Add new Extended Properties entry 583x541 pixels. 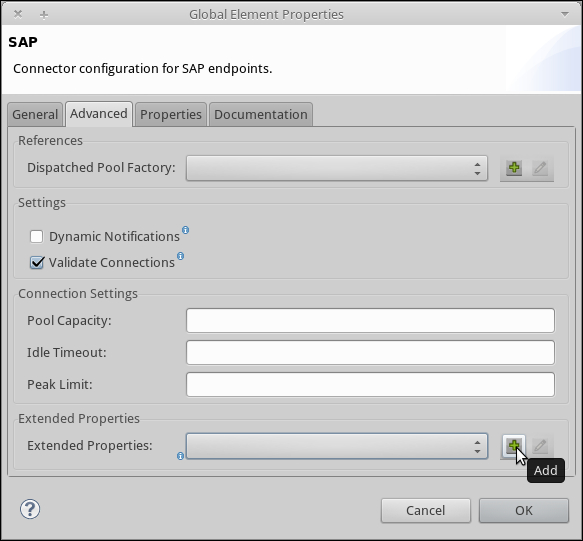point(514,445)
